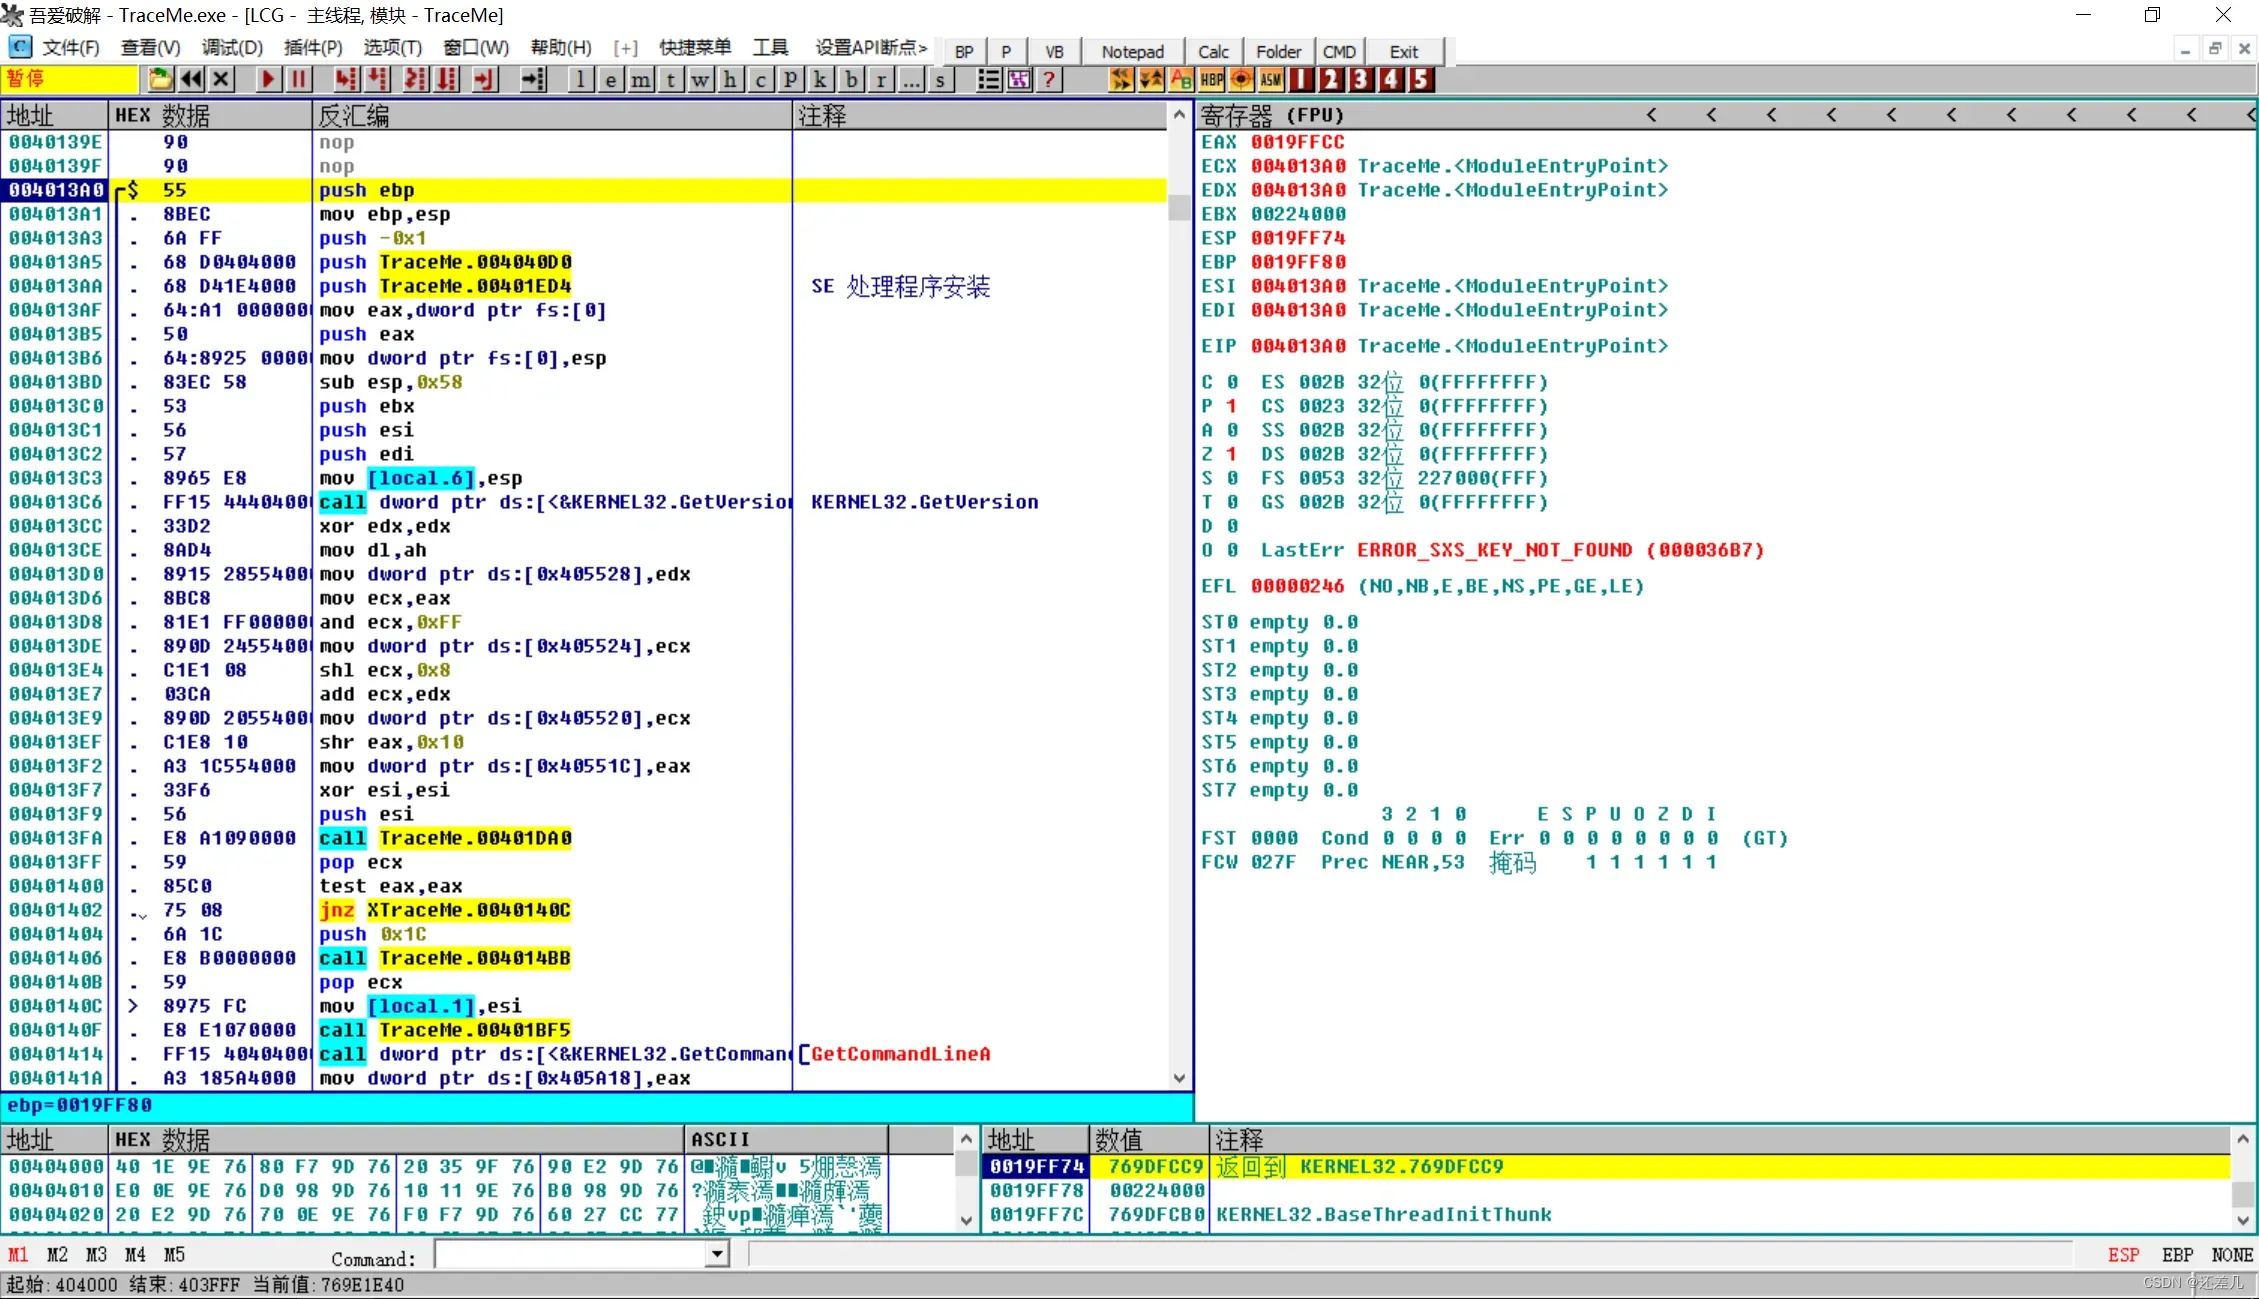Screen dimensions: 2259x1299
Task: Toggle the Z flag value
Action: point(1232,454)
